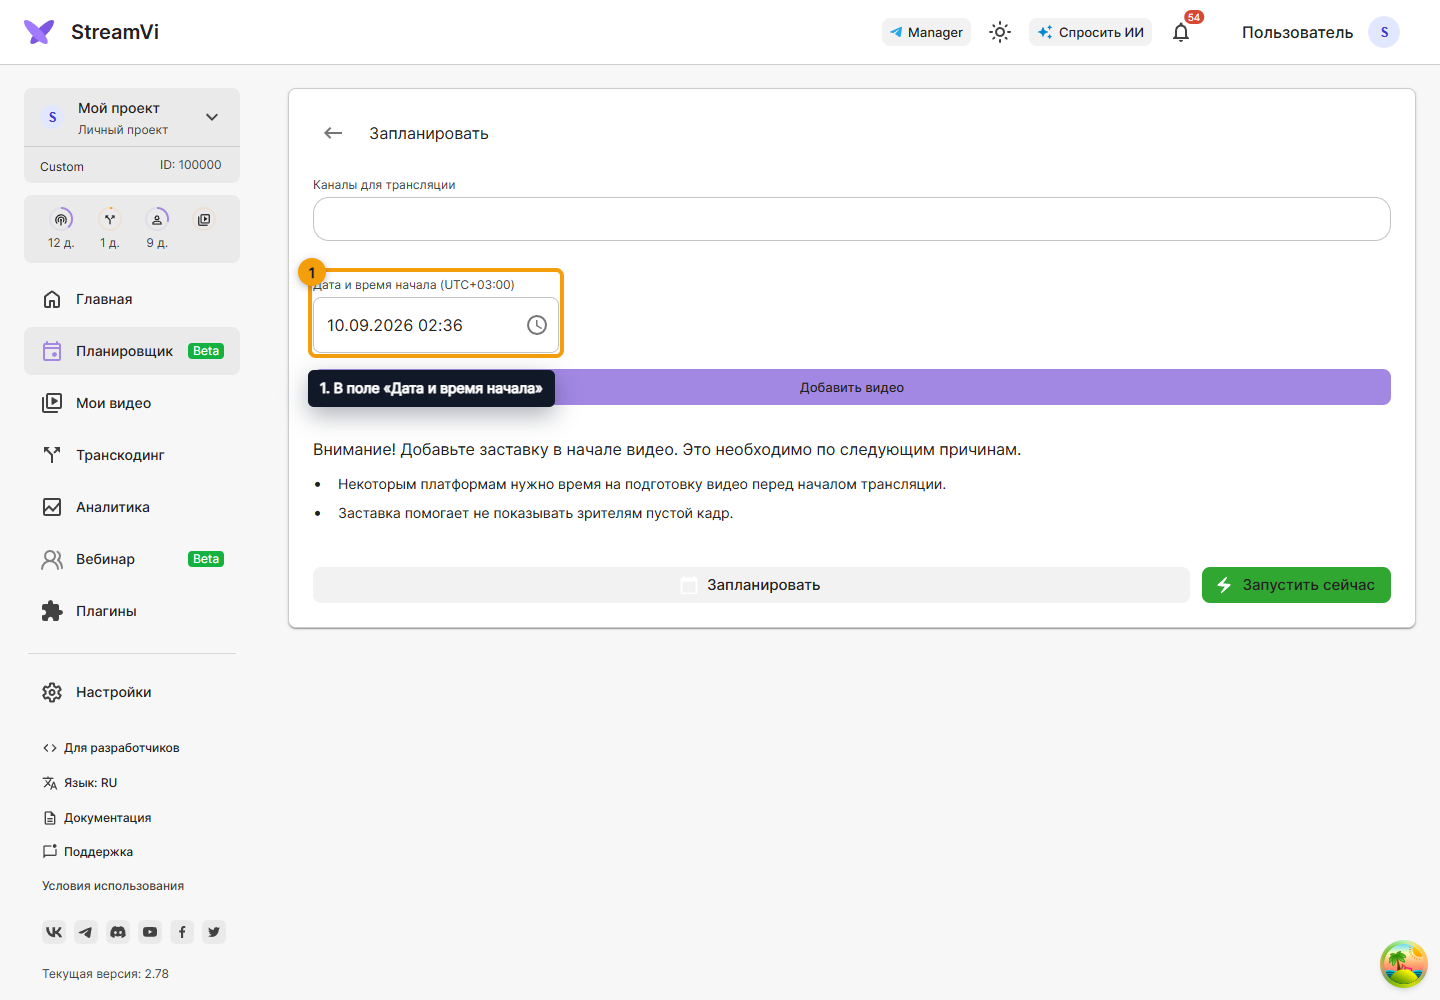The width and height of the screenshot is (1440, 1000).
Task: Click the purple Добавить видео button
Action: coord(852,387)
